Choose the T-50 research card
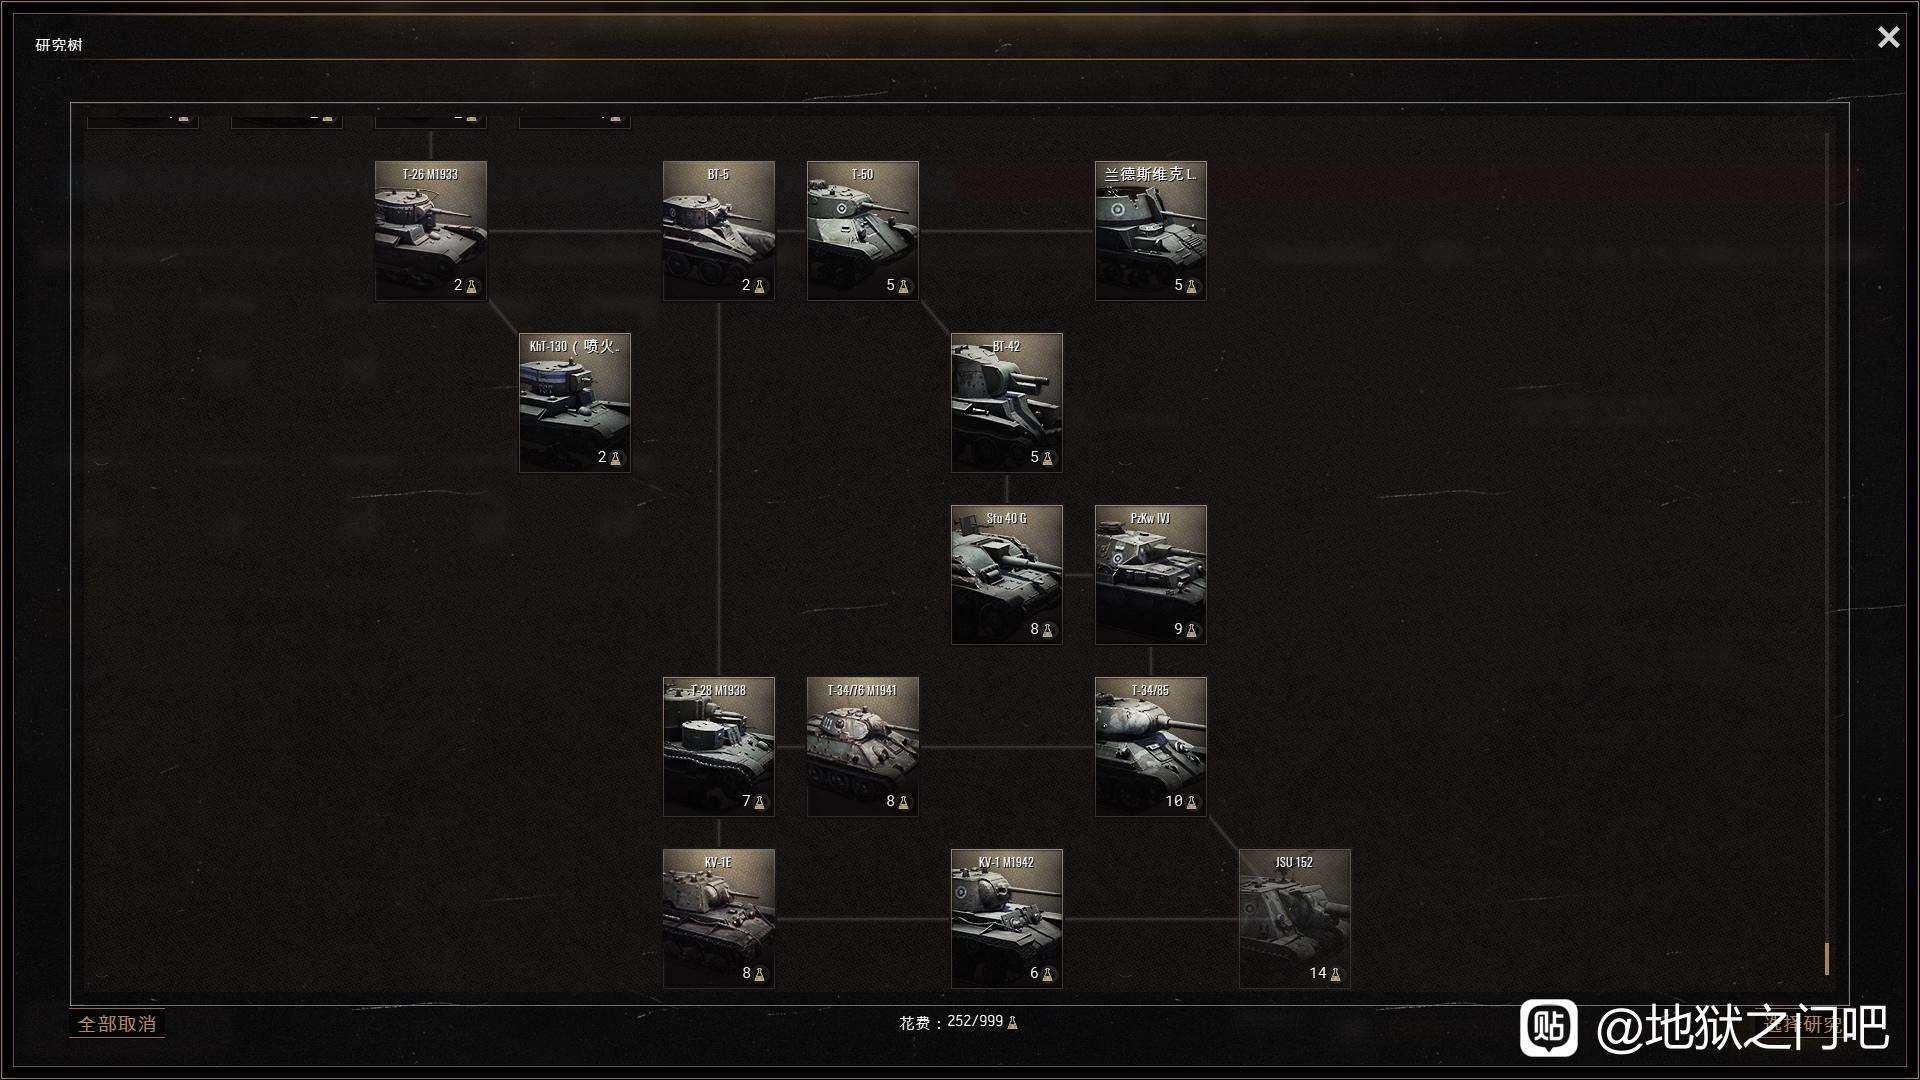 (862, 231)
